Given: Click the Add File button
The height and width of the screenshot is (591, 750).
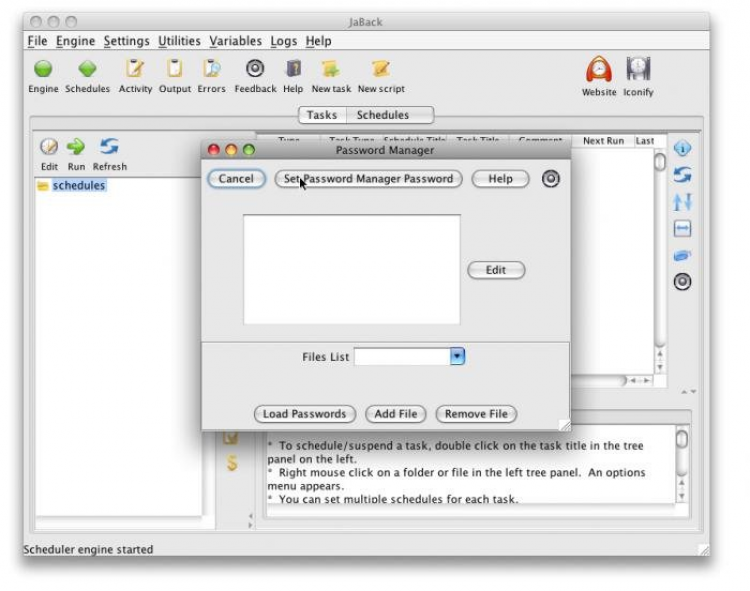Looking at the screenshot, I should (396, 414).
